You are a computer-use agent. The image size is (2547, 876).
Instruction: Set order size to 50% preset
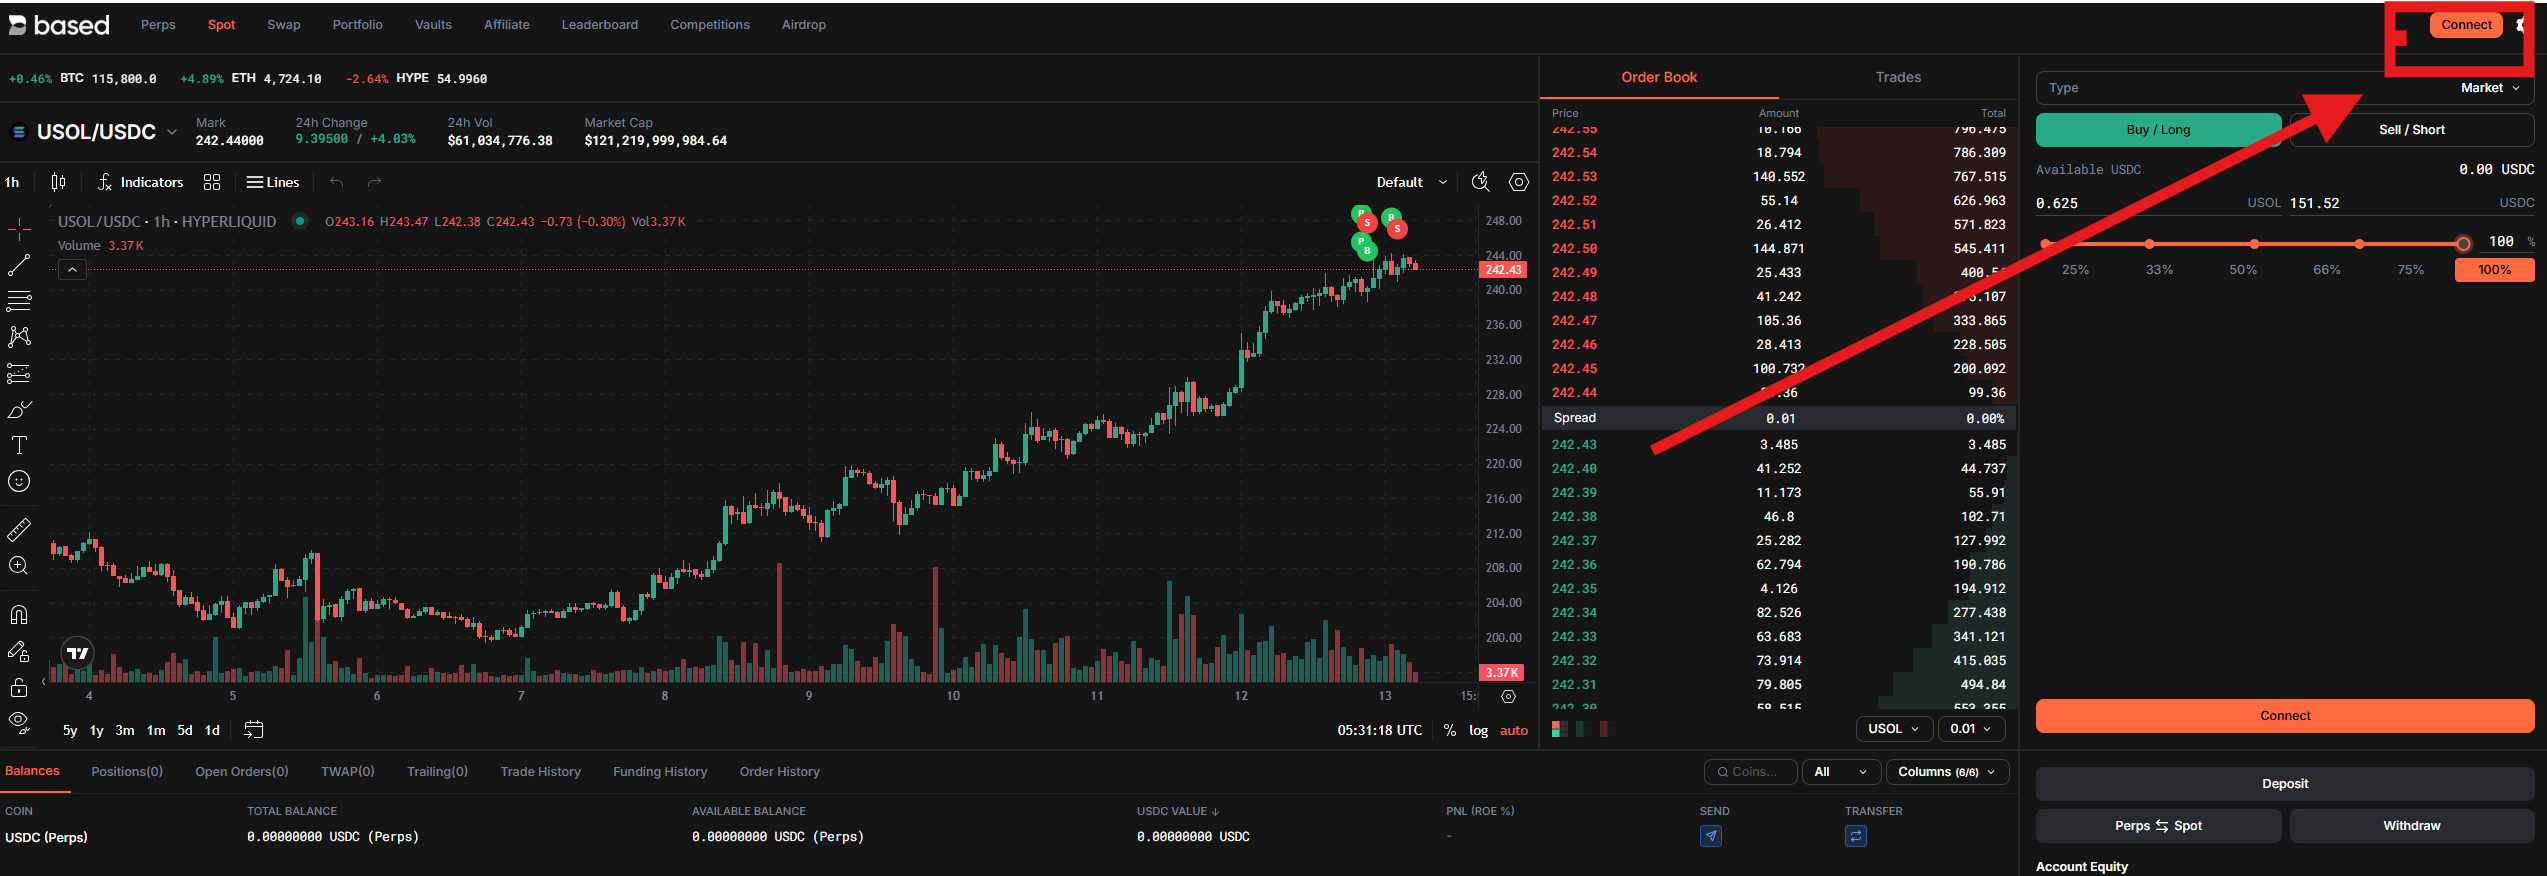click(x=2243, y=270)
